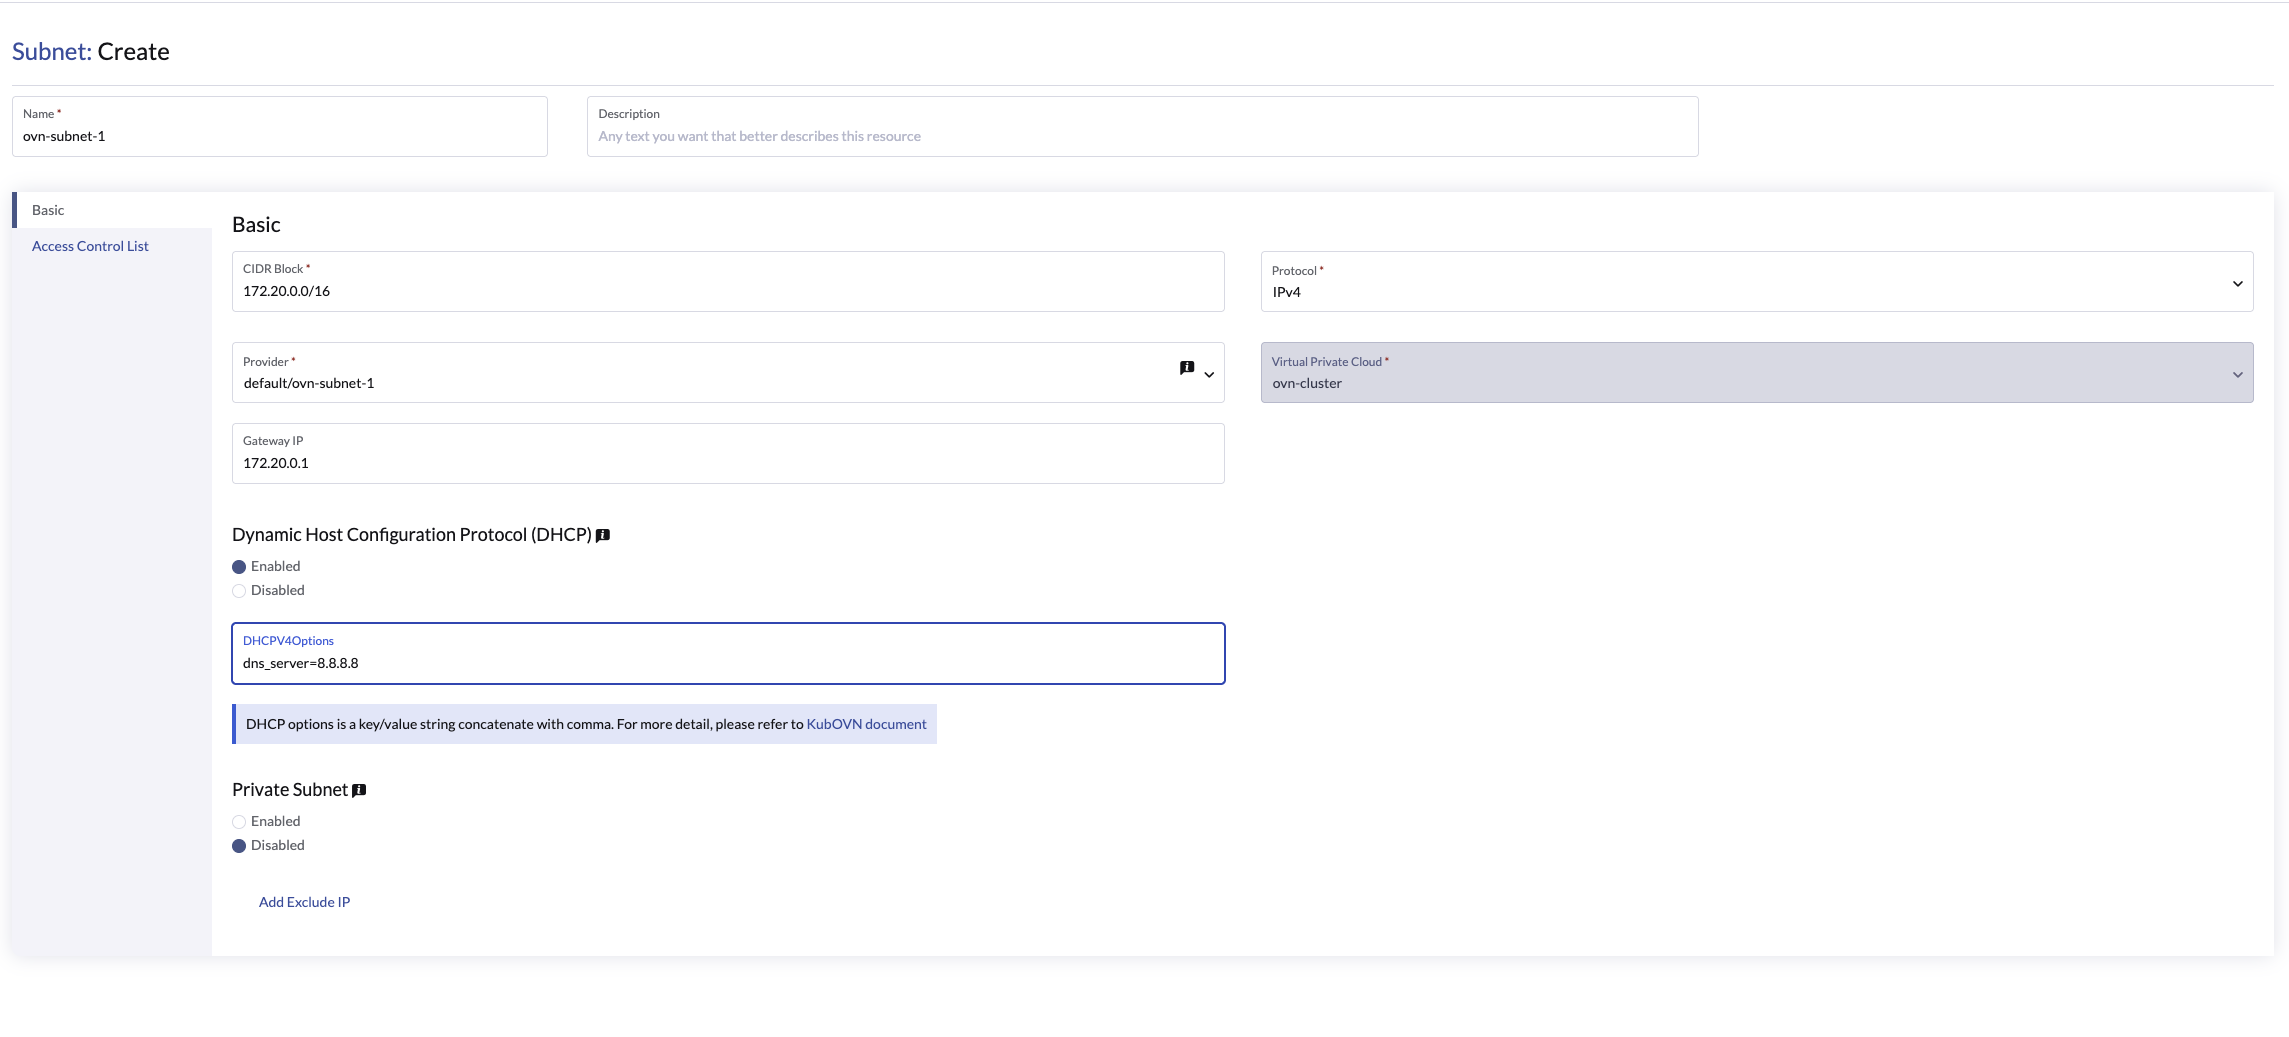Click the DHCP section help icon
2289x1037 pixels.
(x=603, y=536)
